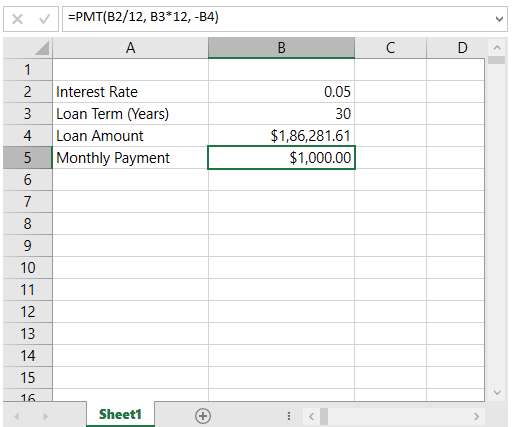Click the vertical scroll down arrow
The height and width of the screenshot is (427, 515).
(x=497, y=392)
